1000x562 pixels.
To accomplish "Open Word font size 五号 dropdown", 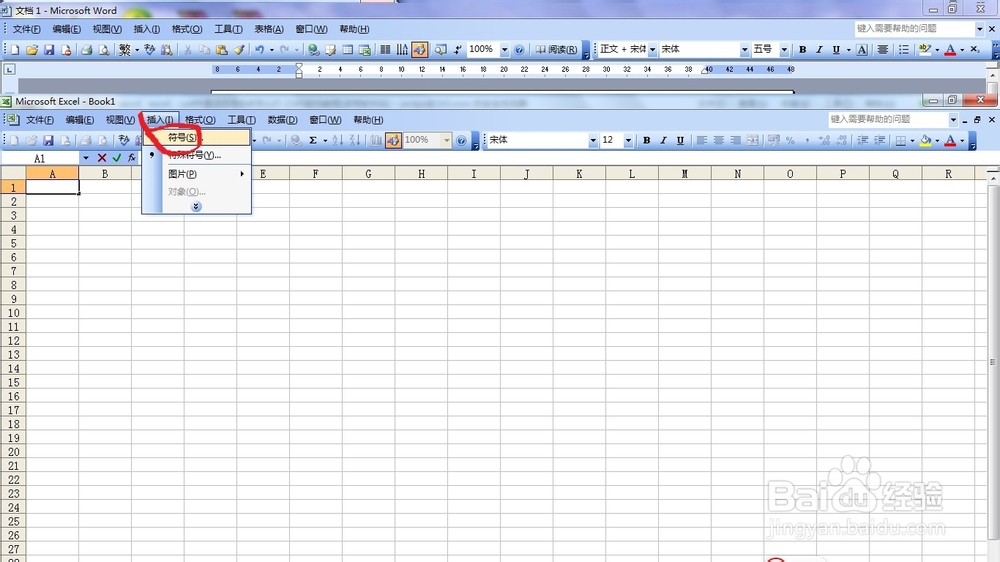I will coord(784,49).
